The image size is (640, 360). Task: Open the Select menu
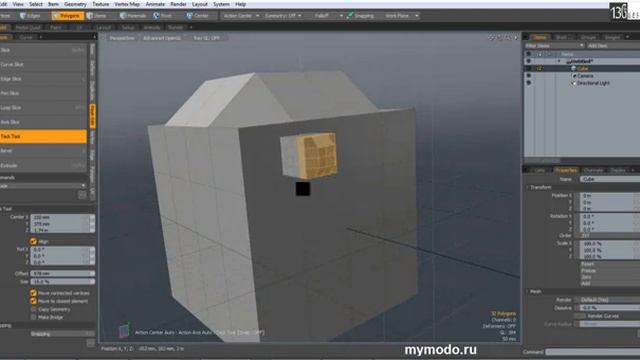36,4
